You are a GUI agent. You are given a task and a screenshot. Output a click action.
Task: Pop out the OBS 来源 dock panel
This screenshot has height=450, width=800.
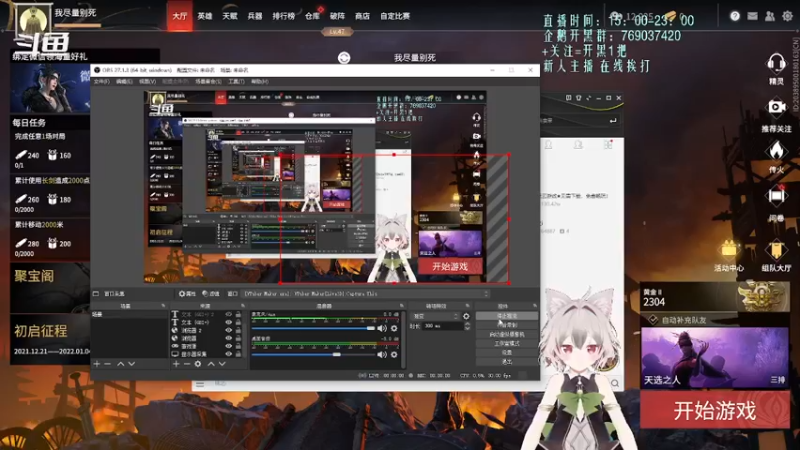point(242,306)
